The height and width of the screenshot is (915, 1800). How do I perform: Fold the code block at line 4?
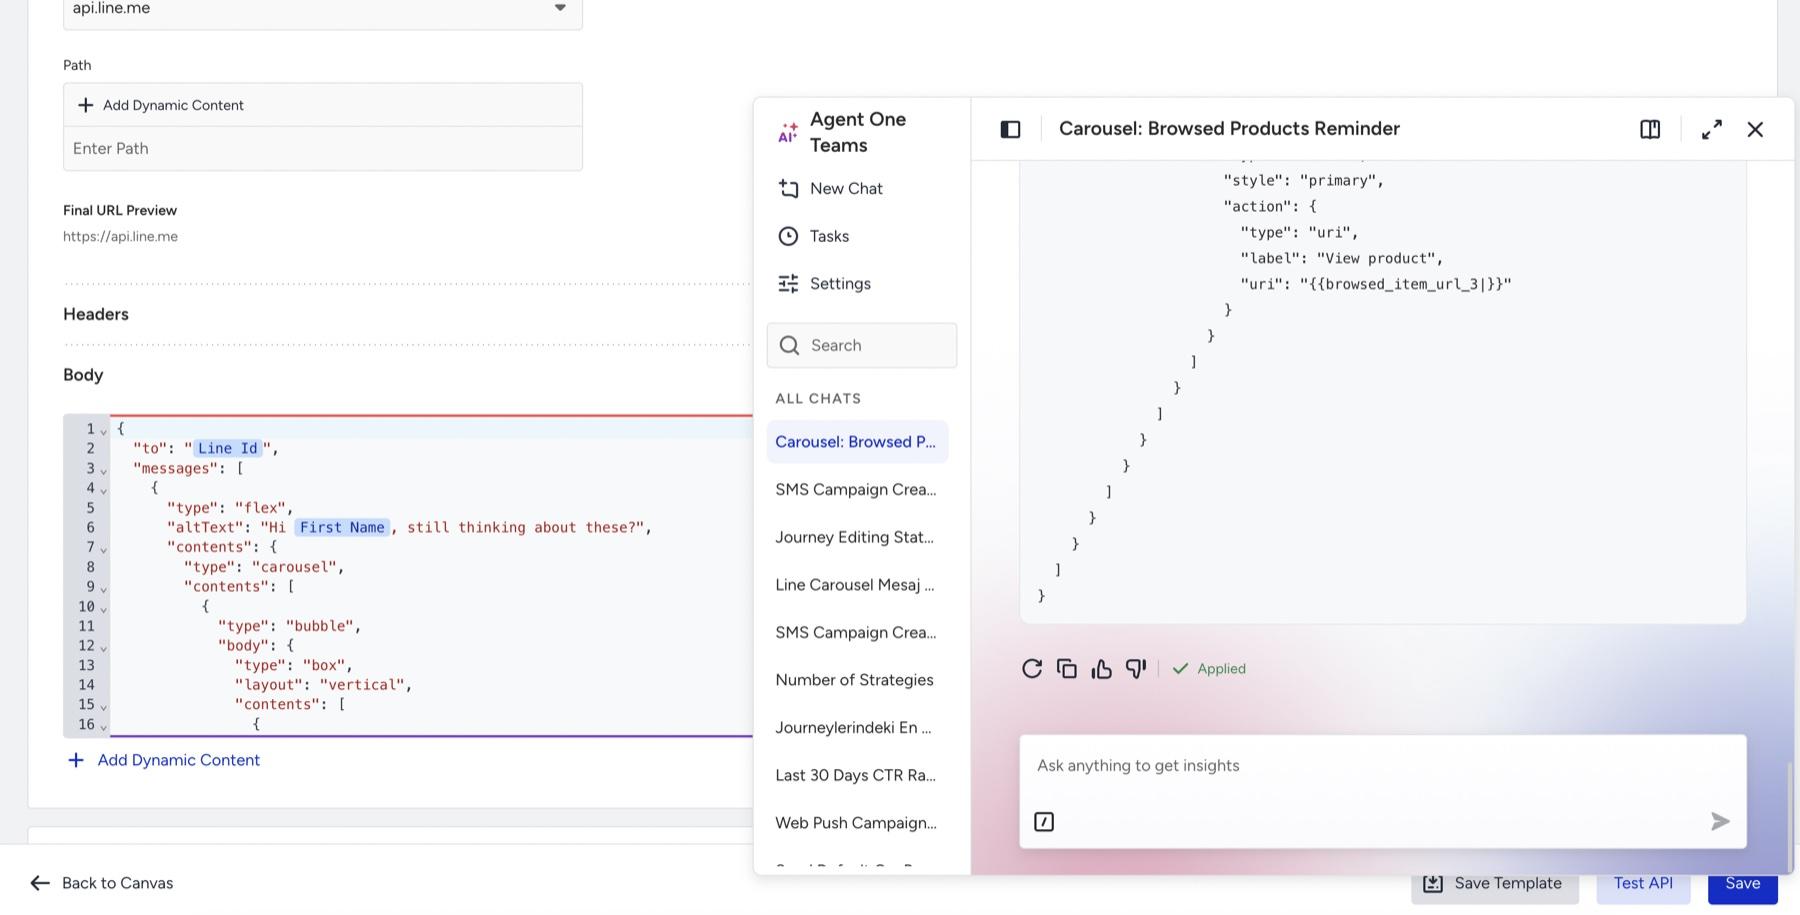[104, 490]
